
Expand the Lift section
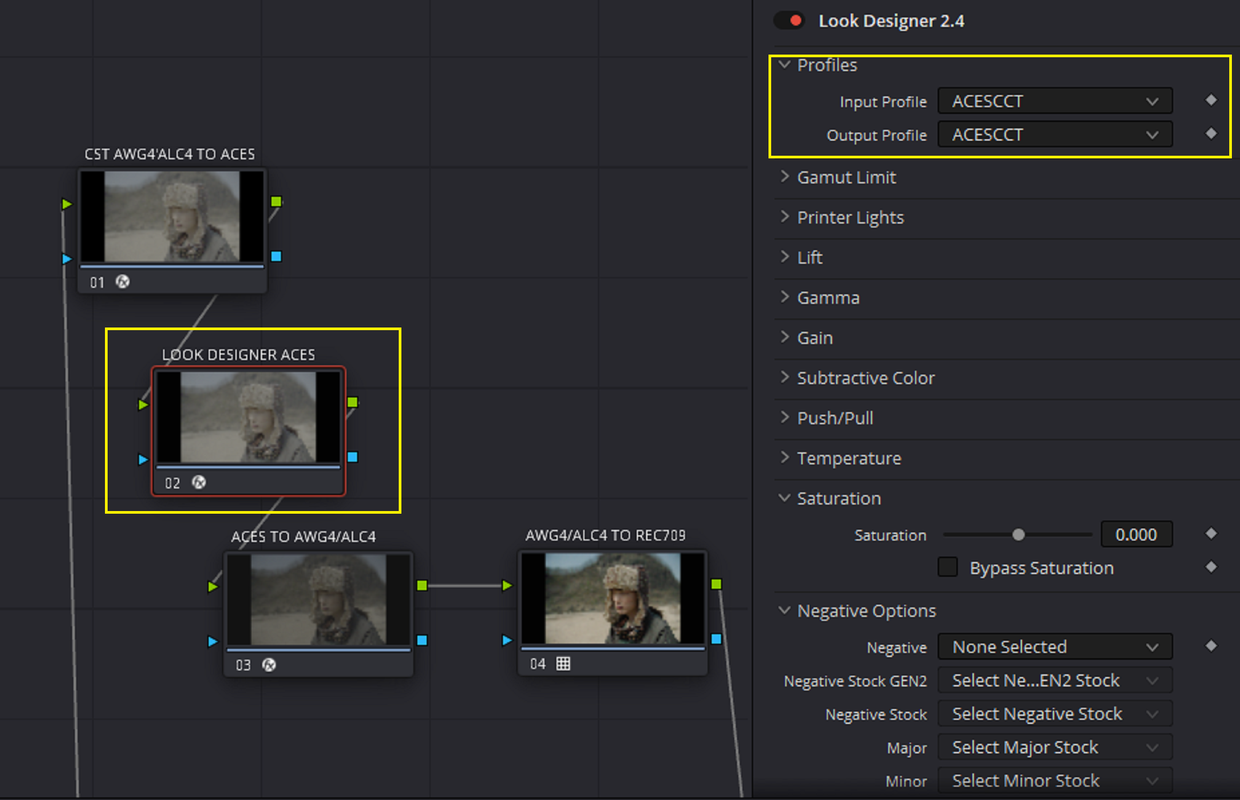pos(784,257)
